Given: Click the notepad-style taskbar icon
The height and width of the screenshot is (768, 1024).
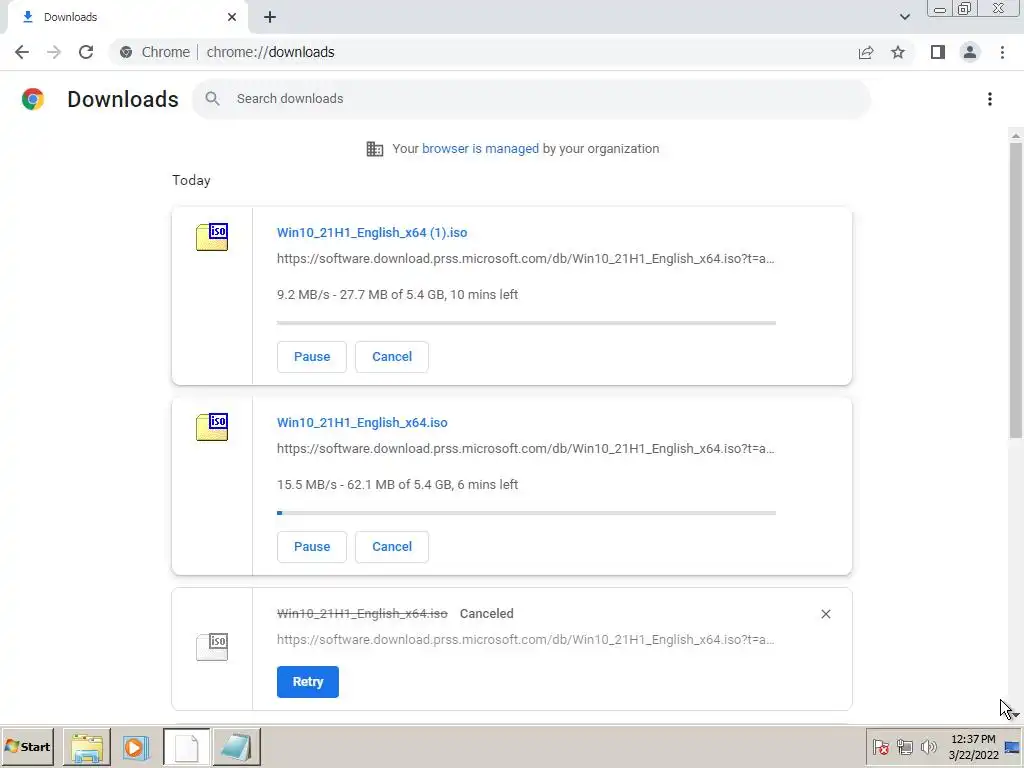Looking at the screenshot, I should (x=236, y=747).
